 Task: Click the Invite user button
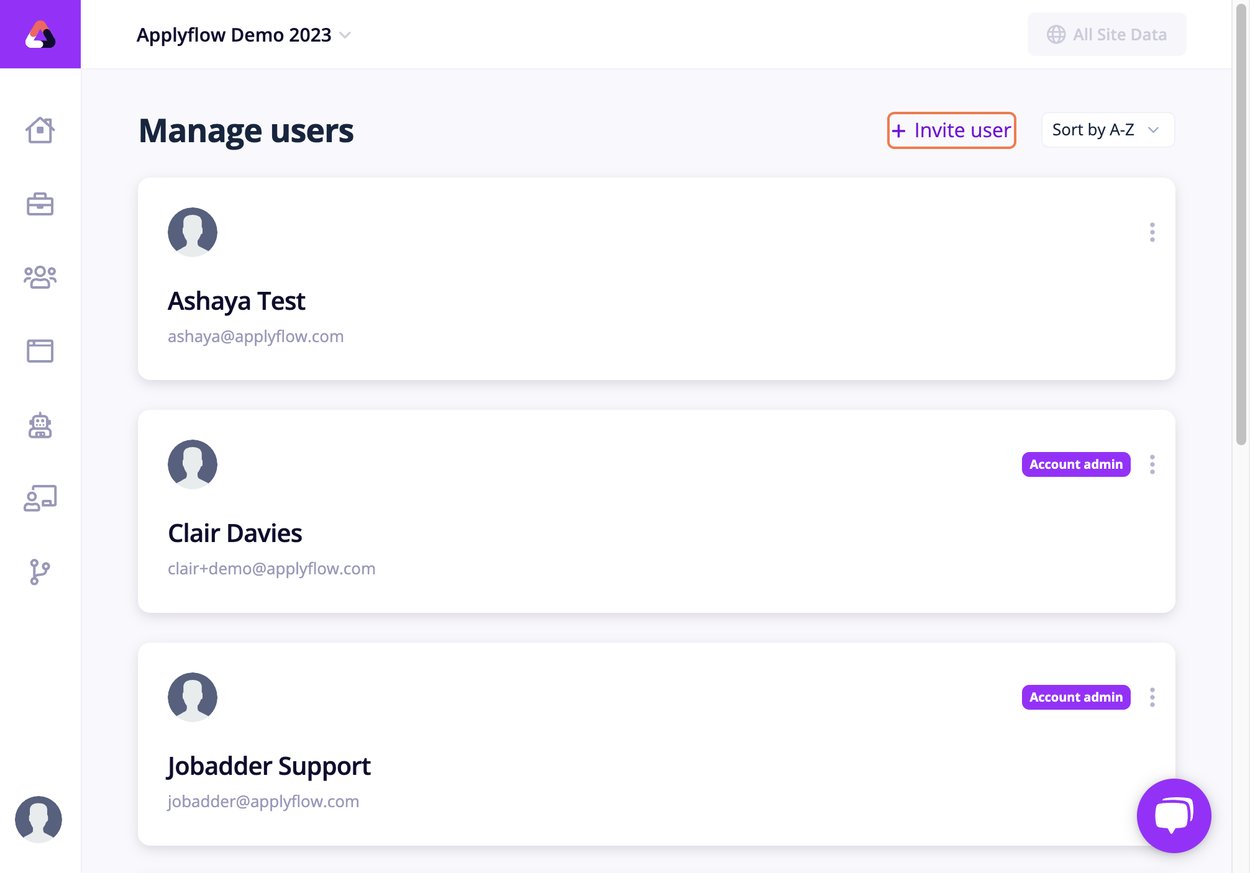point(951,130)
